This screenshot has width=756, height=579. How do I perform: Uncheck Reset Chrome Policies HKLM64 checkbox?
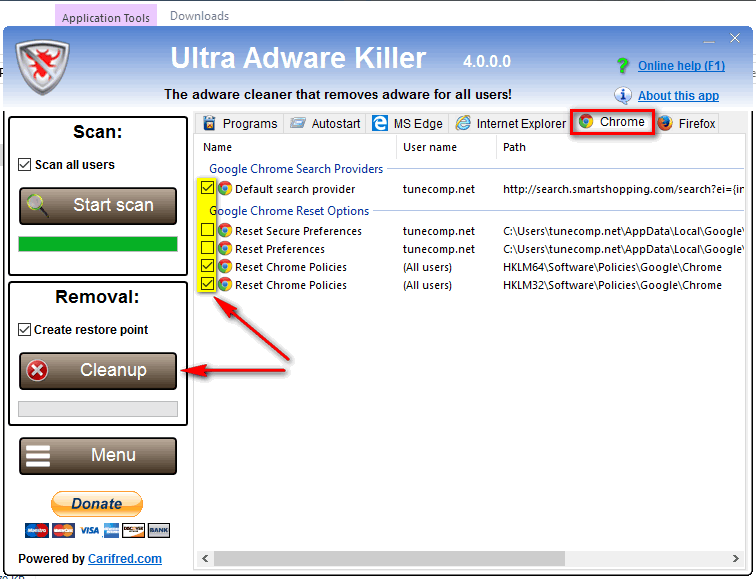coord(207,266)
